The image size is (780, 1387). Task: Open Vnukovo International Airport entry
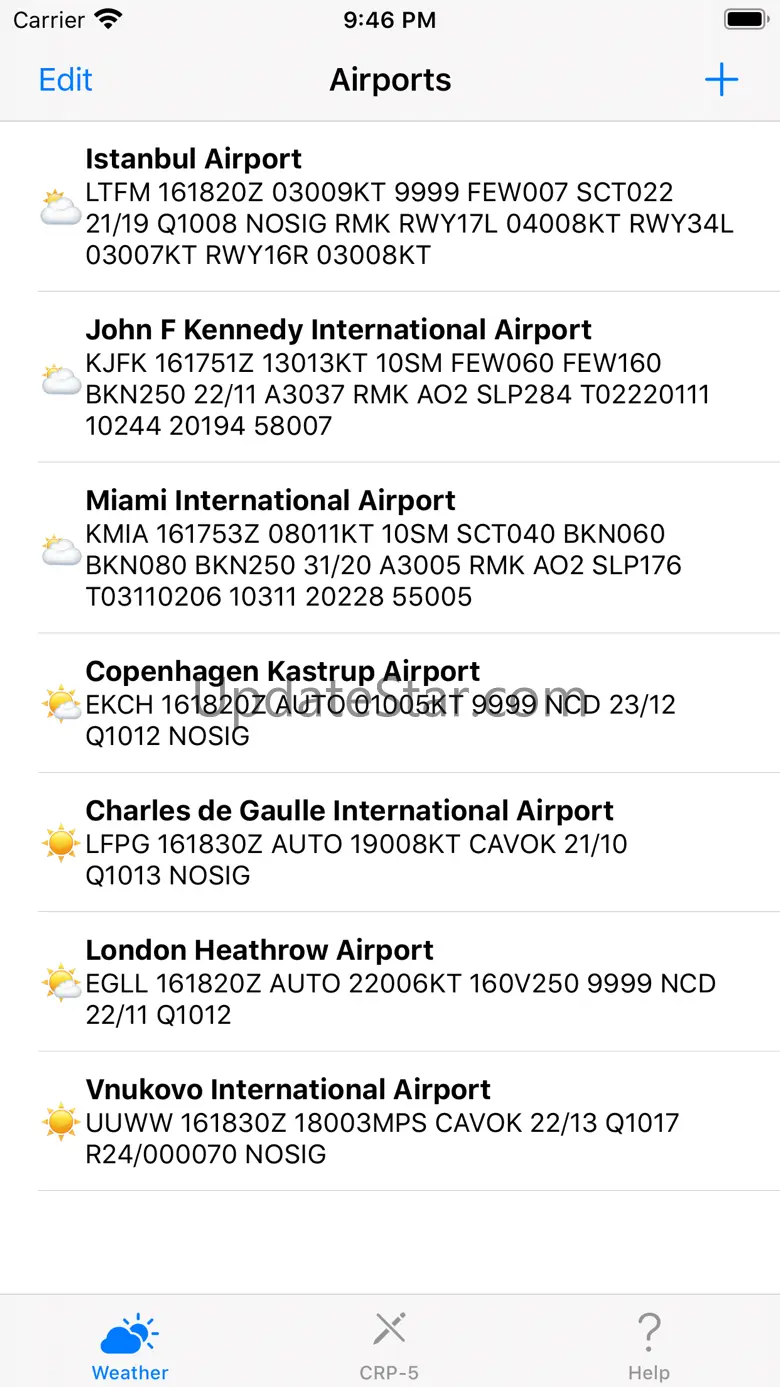[390, 1122]
